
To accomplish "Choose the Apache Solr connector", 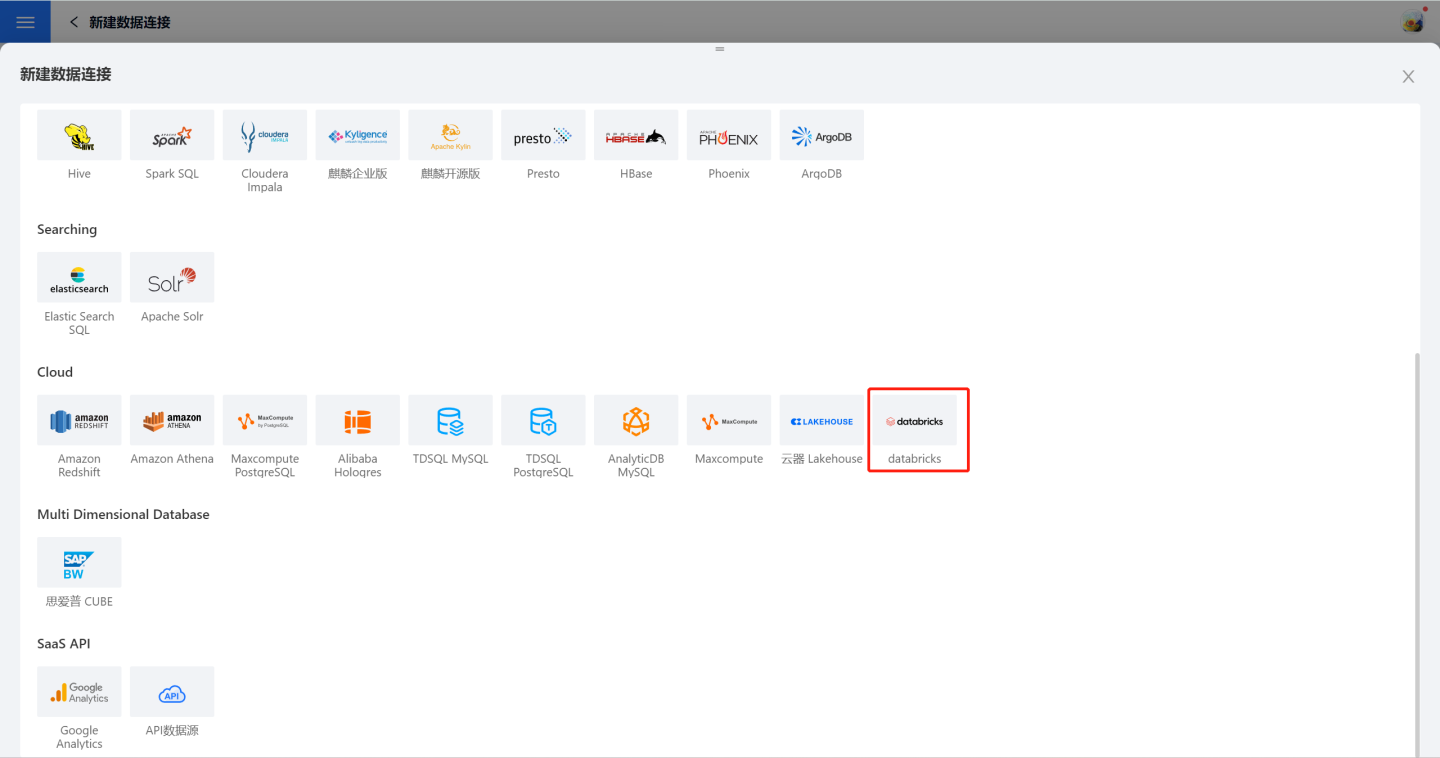I will click(172, 278).
